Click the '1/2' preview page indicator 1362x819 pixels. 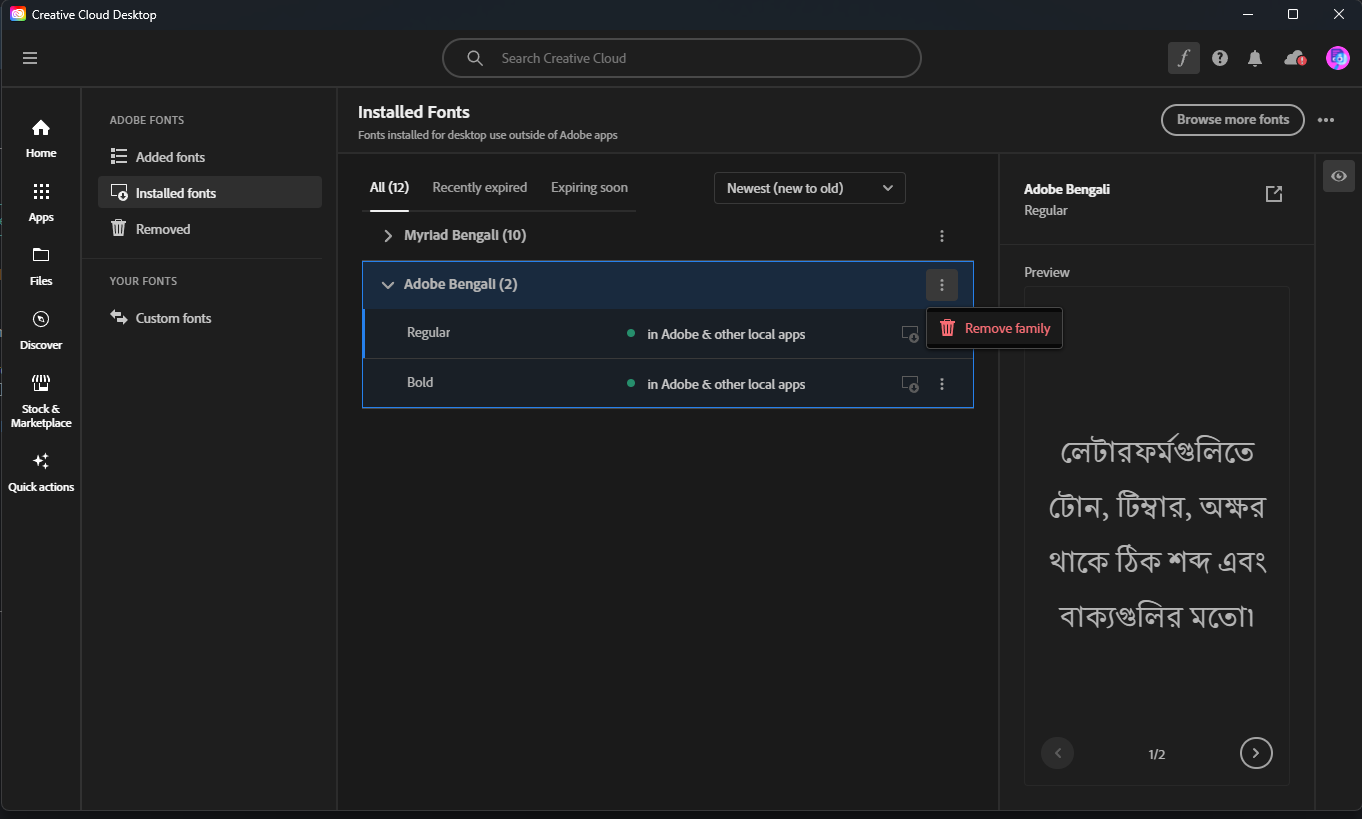click(1157, 755)
